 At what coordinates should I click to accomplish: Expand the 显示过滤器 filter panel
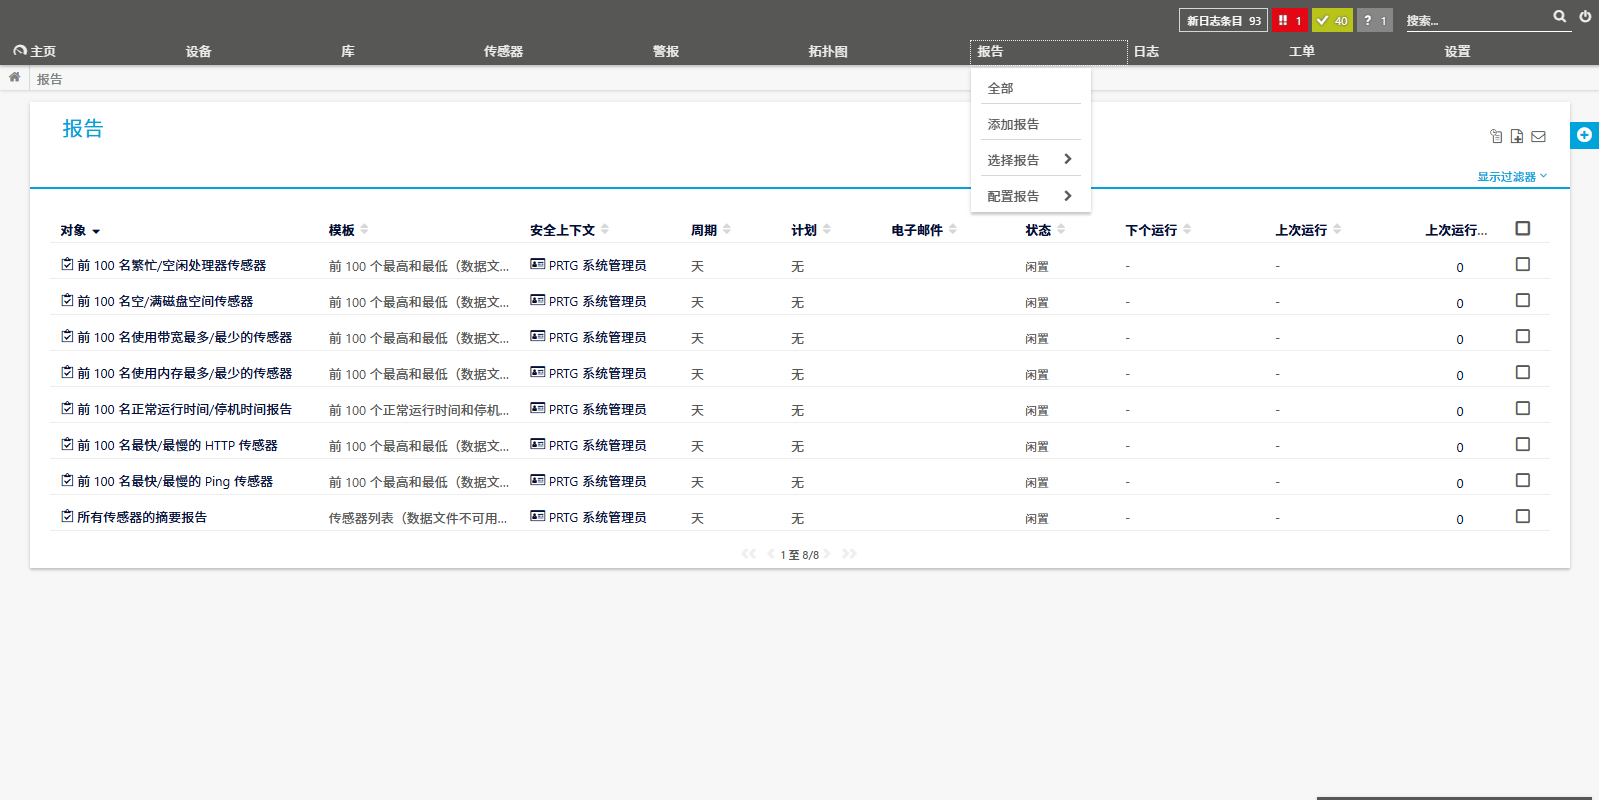point(1511,177)
